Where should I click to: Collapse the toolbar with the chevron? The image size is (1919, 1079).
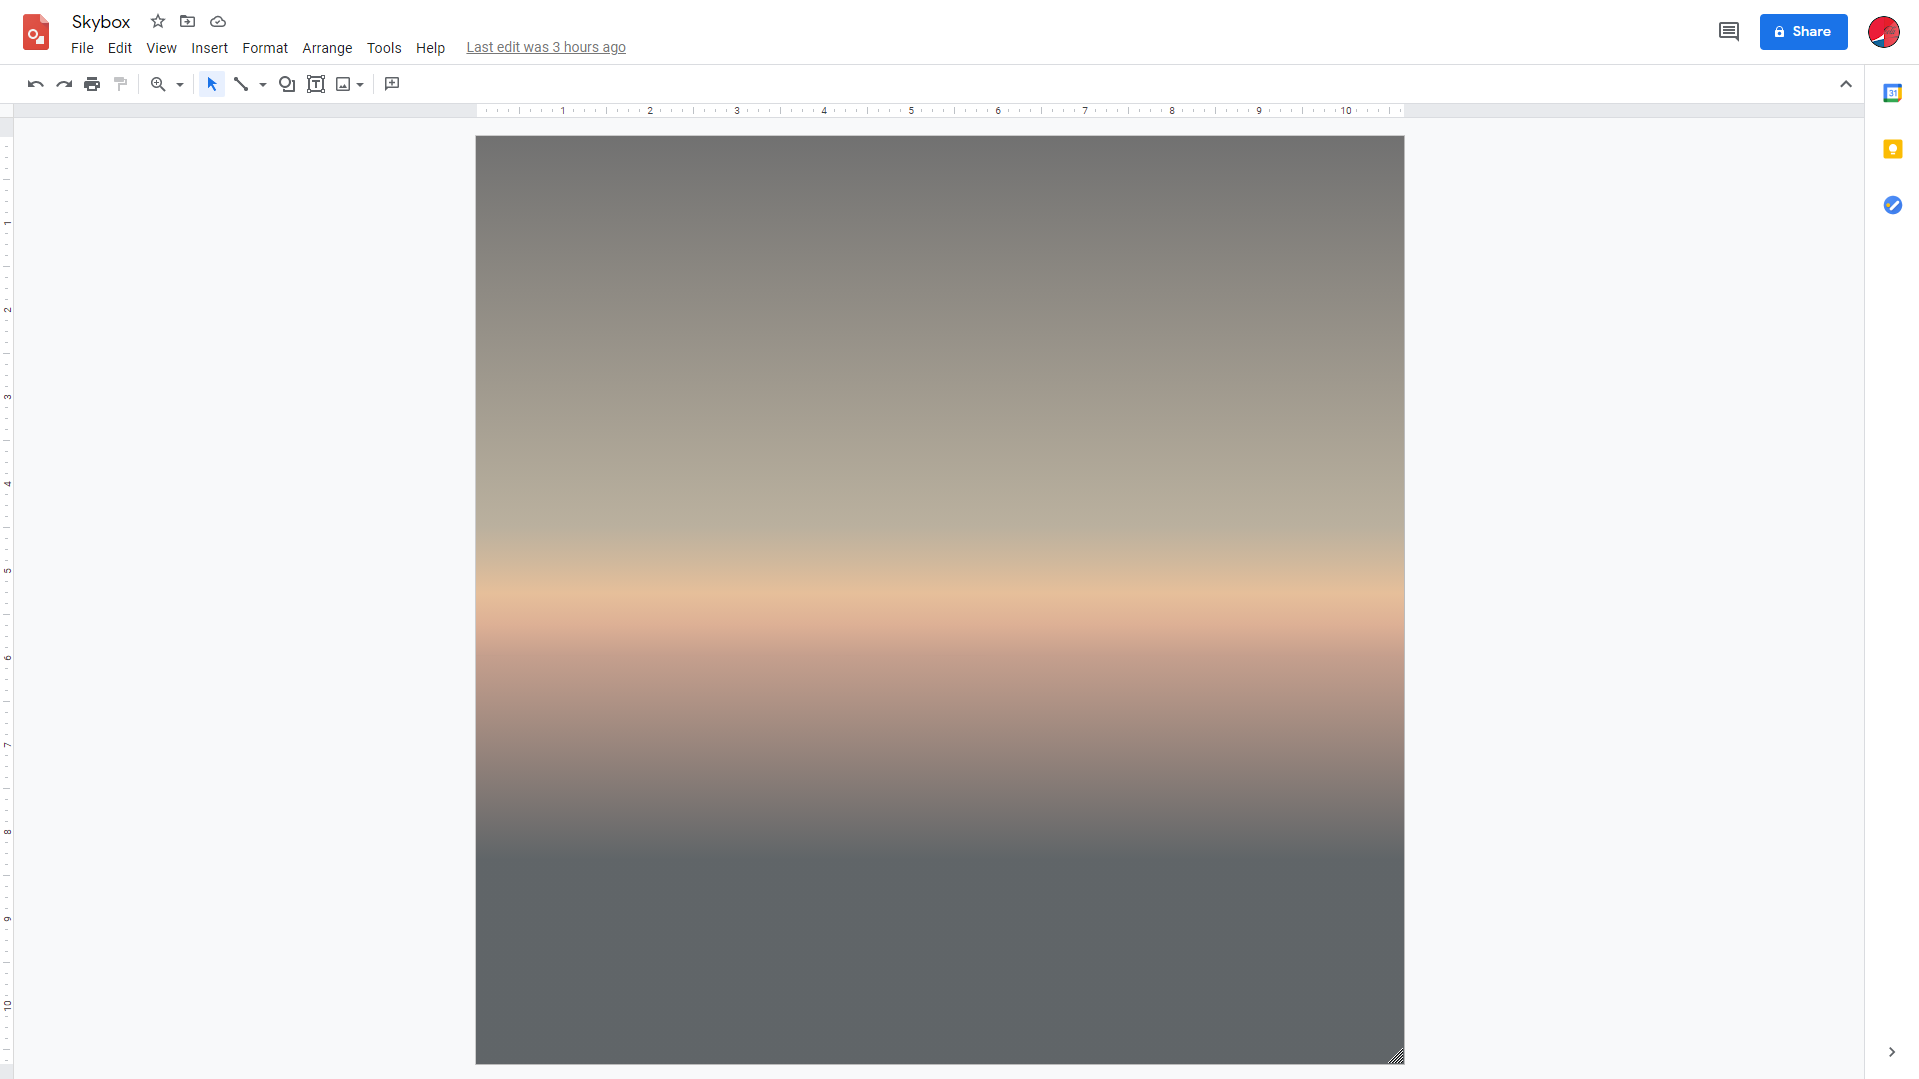pyautogui.click(x=1846, y=84)
